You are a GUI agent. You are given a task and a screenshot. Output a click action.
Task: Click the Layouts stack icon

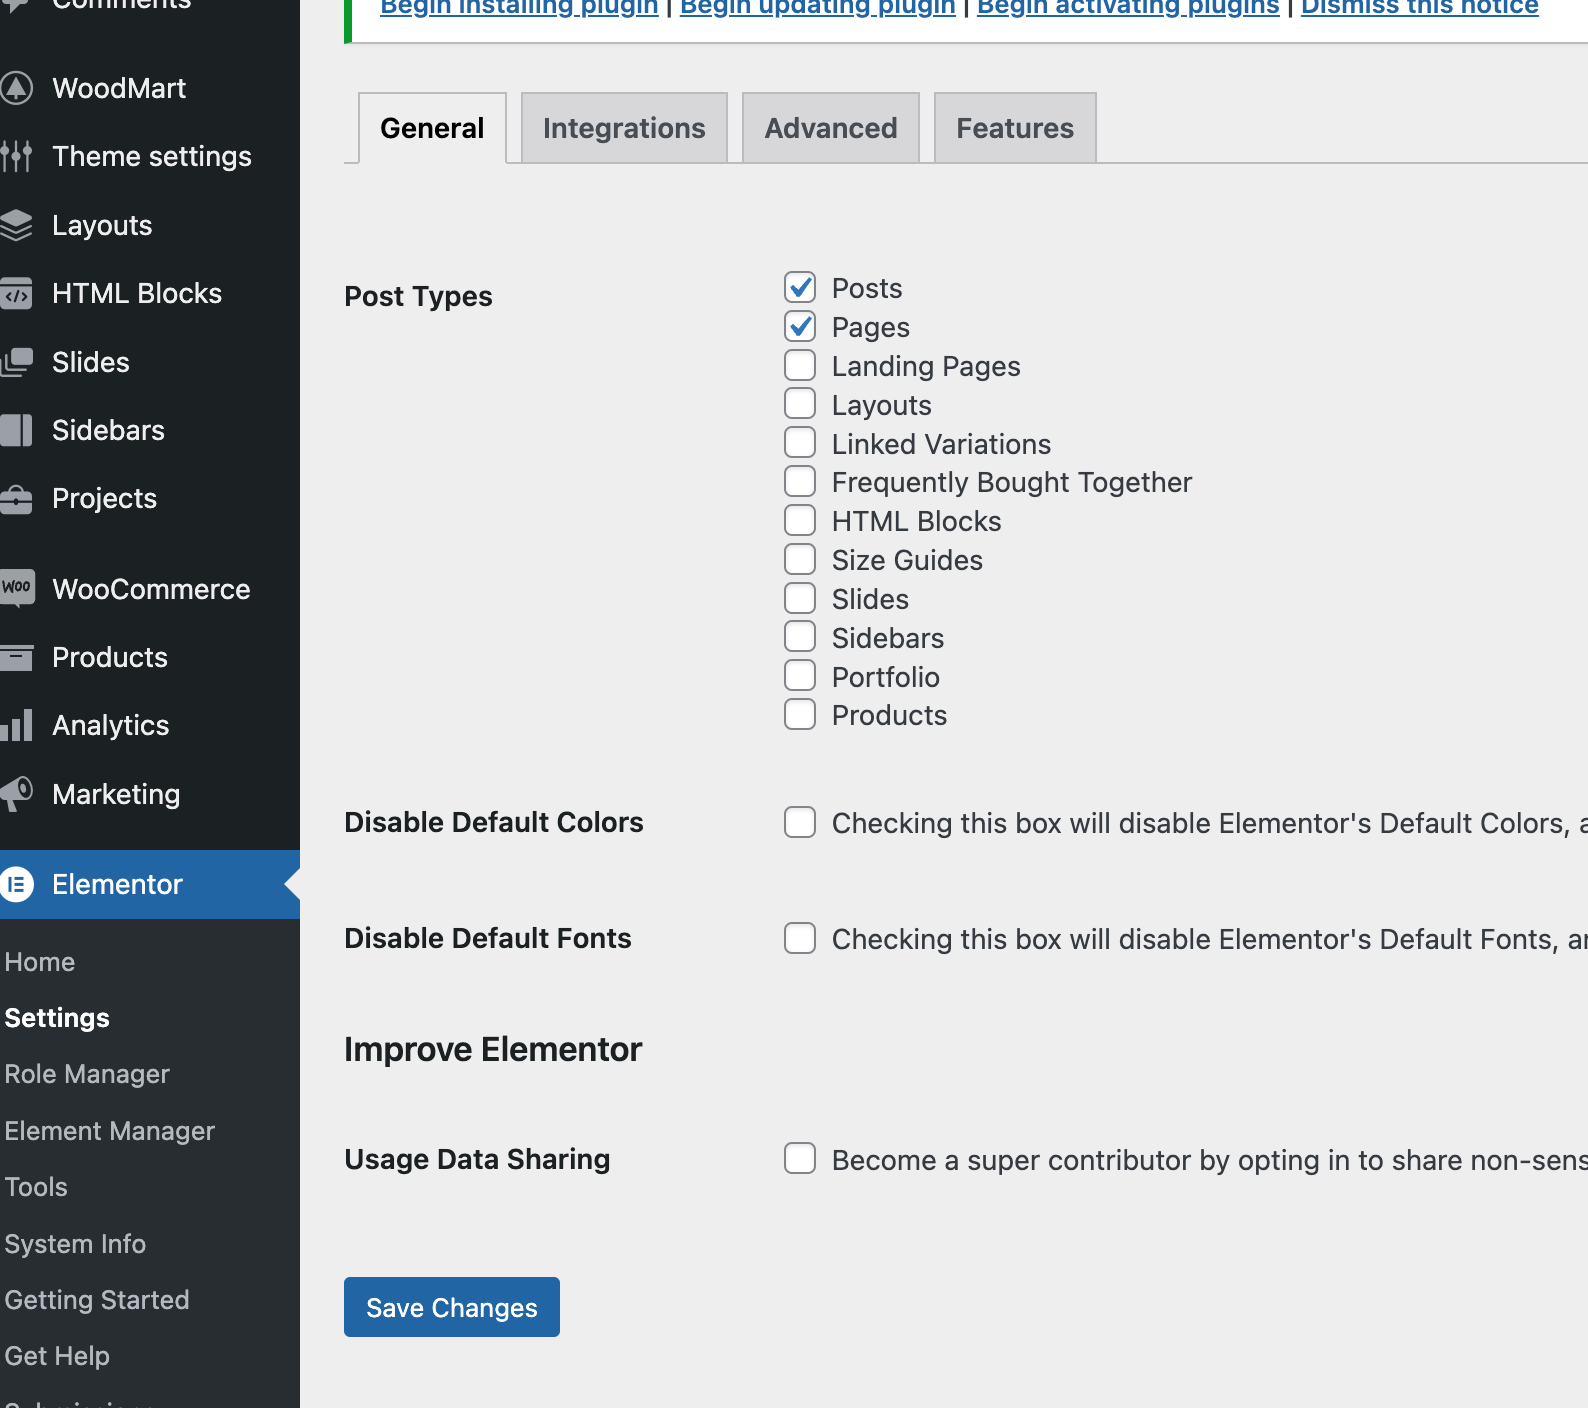[x=16, y=225]
